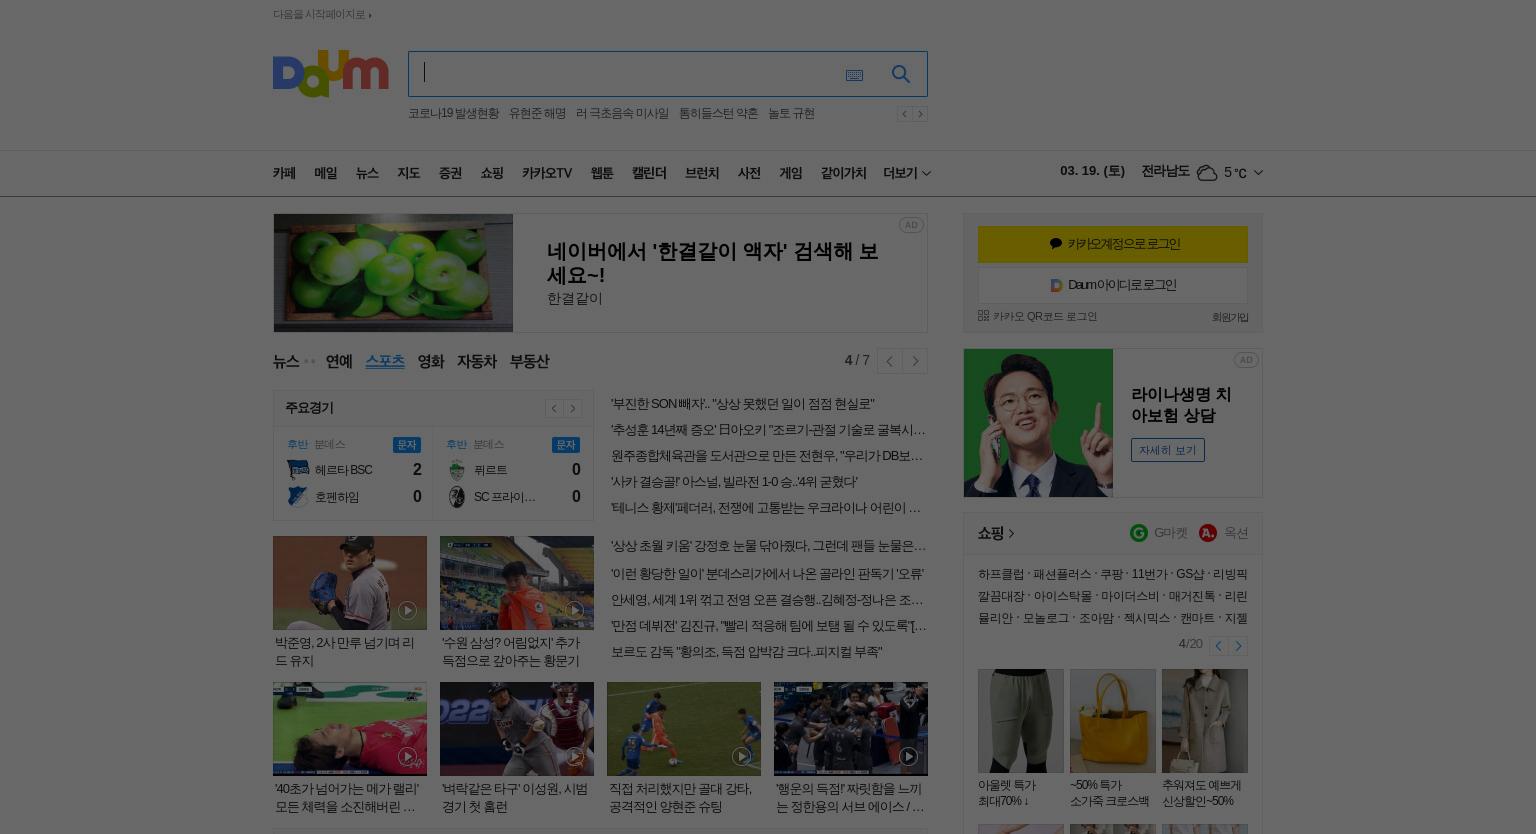
Task: Switch to the 자동차 news tab
Action: (477, 361)
